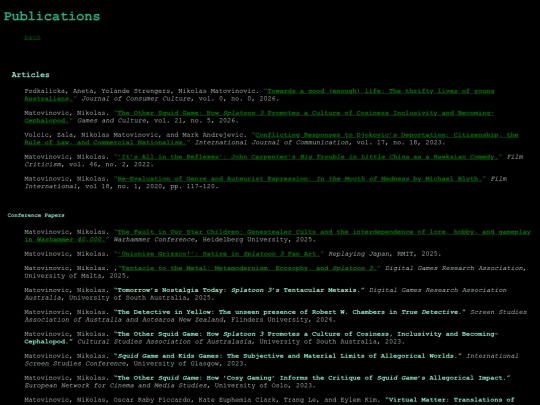The width and height of the screenshot is (540, 405).
Task: Click 'Virtual Matter: Translations of' title text
Action: pos(451,400)
